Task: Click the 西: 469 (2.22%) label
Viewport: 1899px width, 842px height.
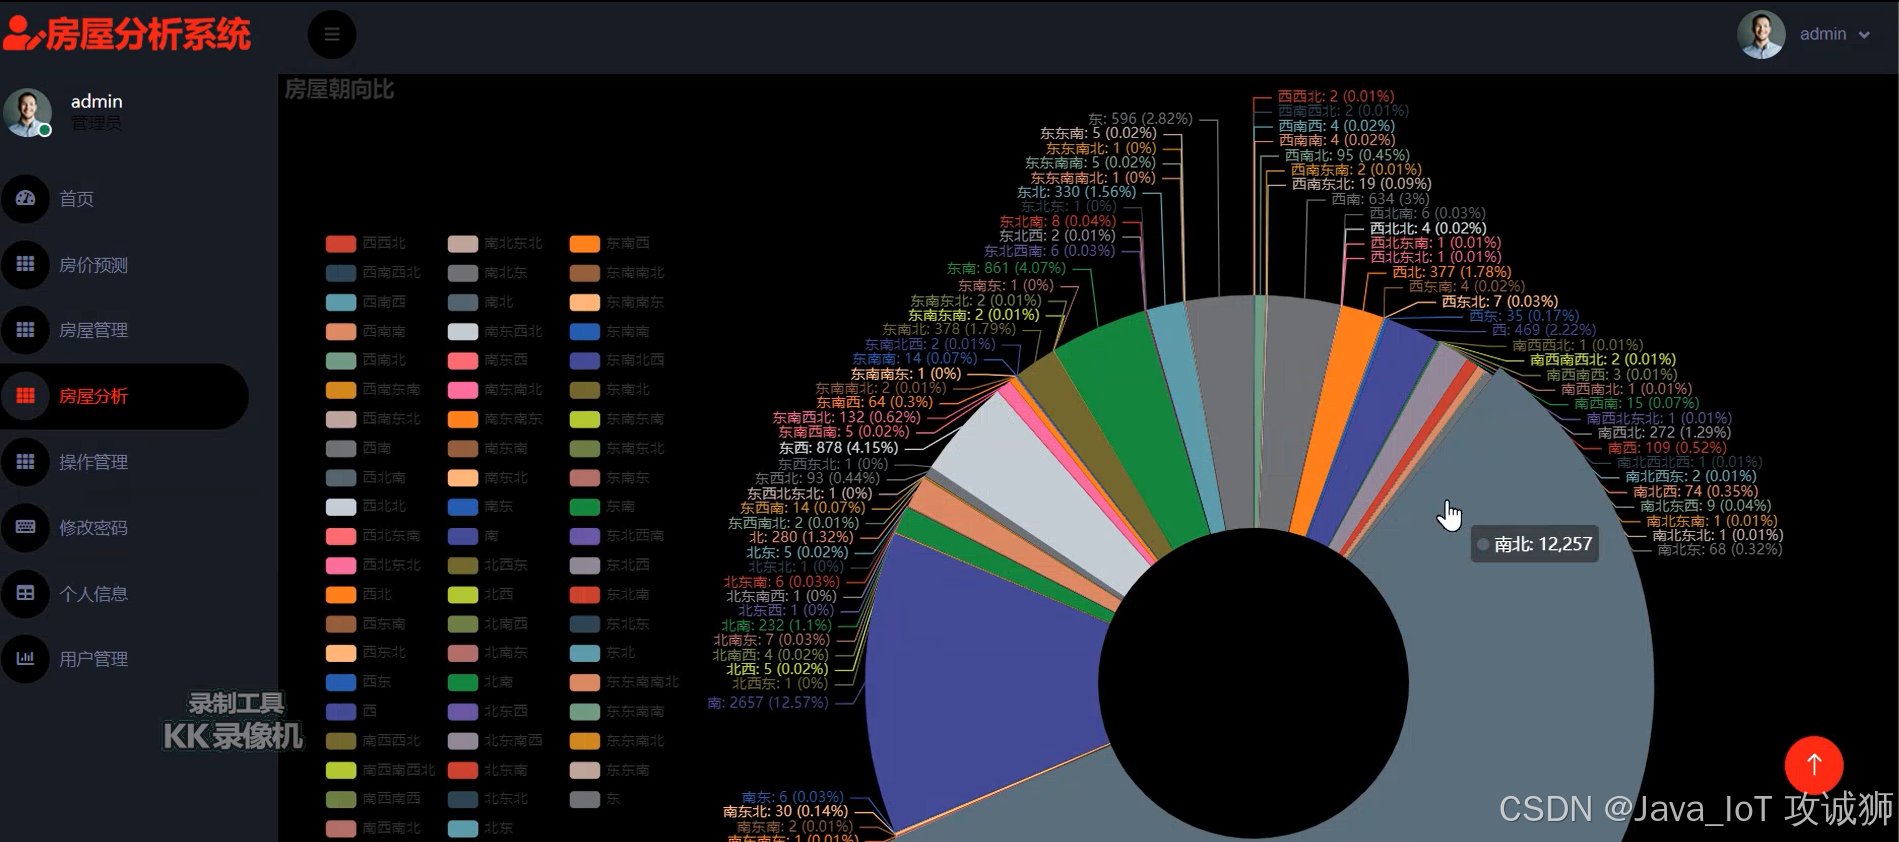Action: [x=1544, y=330]
